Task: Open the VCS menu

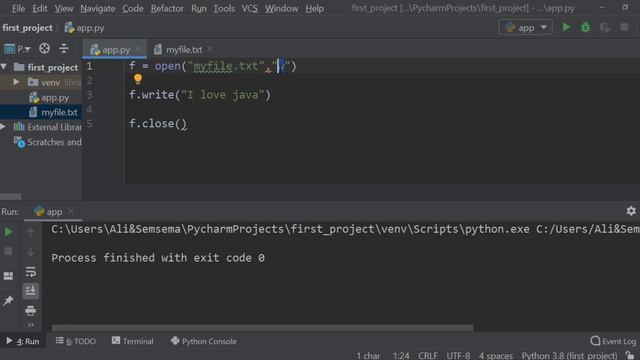Action: pyautogui.click(x=249, y=8)
